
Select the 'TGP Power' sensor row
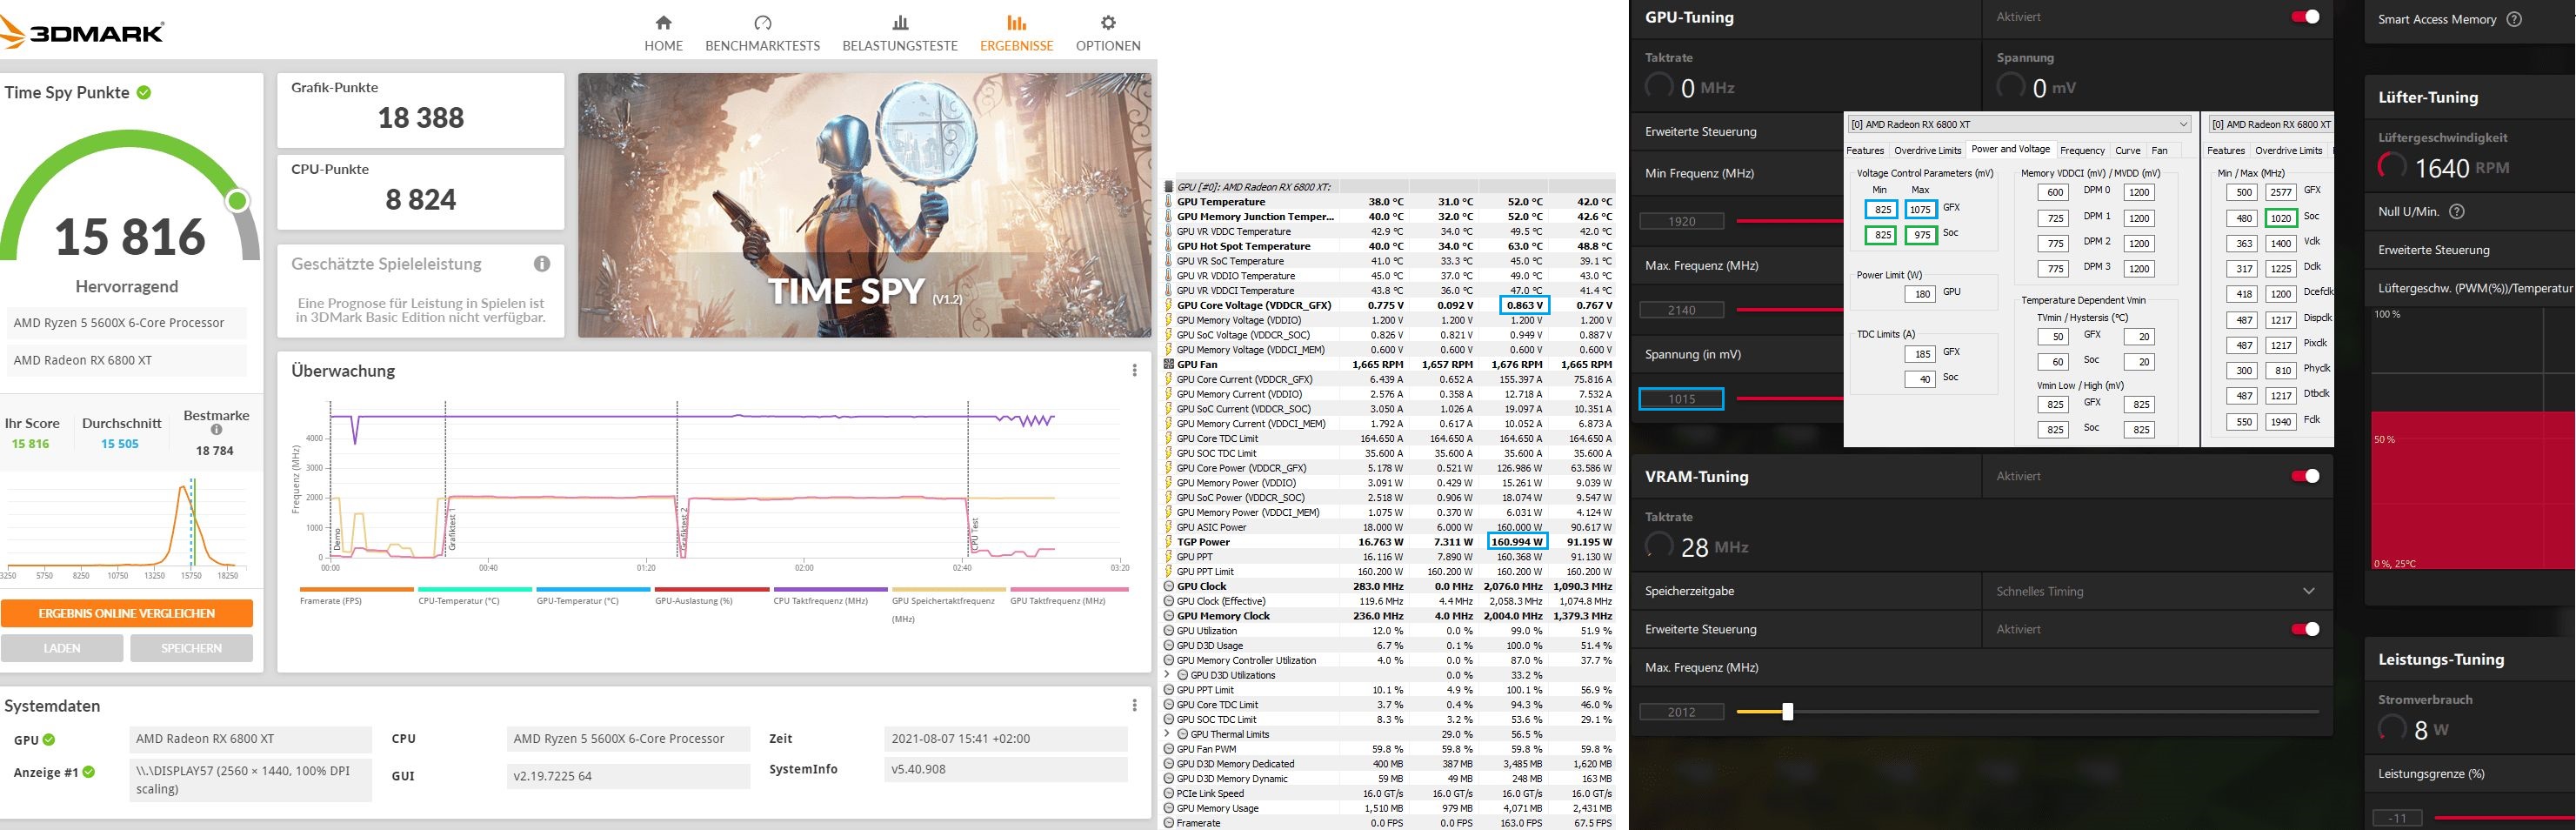pos(1390,542)
